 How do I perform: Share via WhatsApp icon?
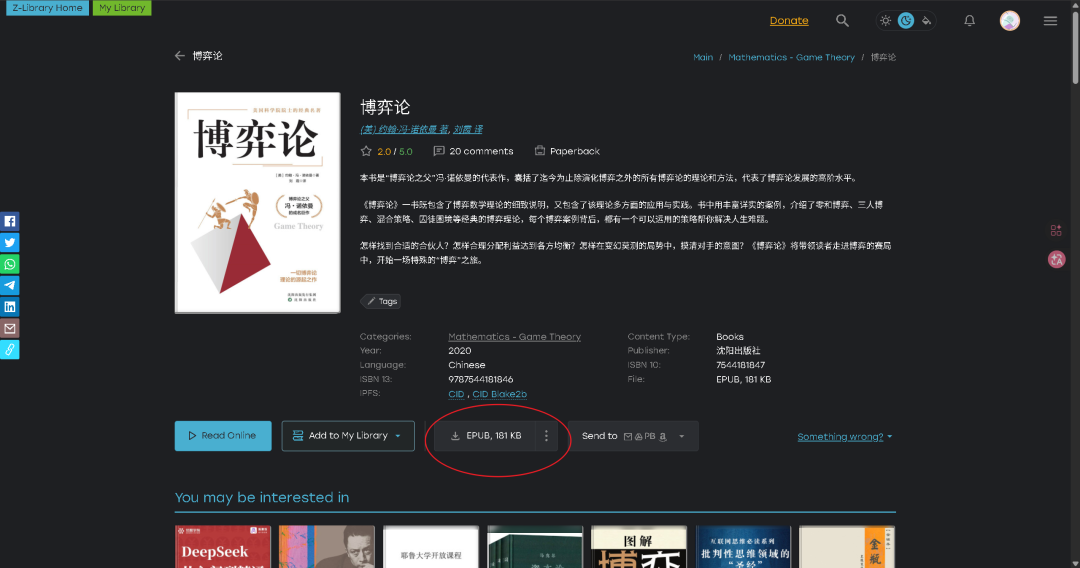(x=10, y=264)
